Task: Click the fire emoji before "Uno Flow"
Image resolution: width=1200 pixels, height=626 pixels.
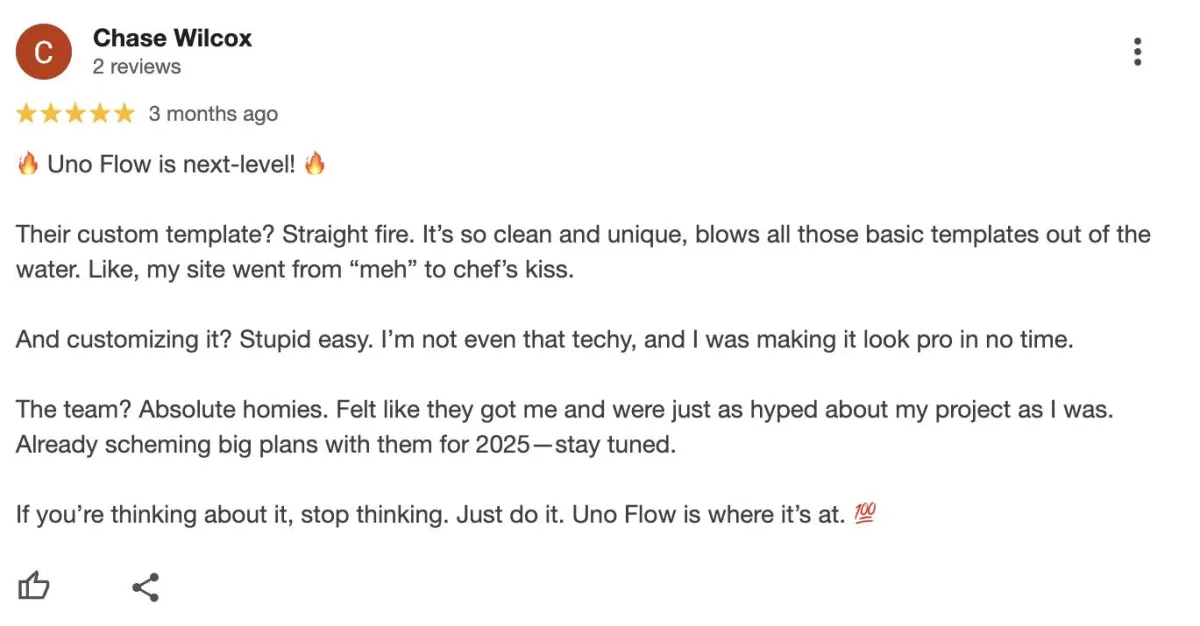Action: pyautogui.click(x=28, y=164)
